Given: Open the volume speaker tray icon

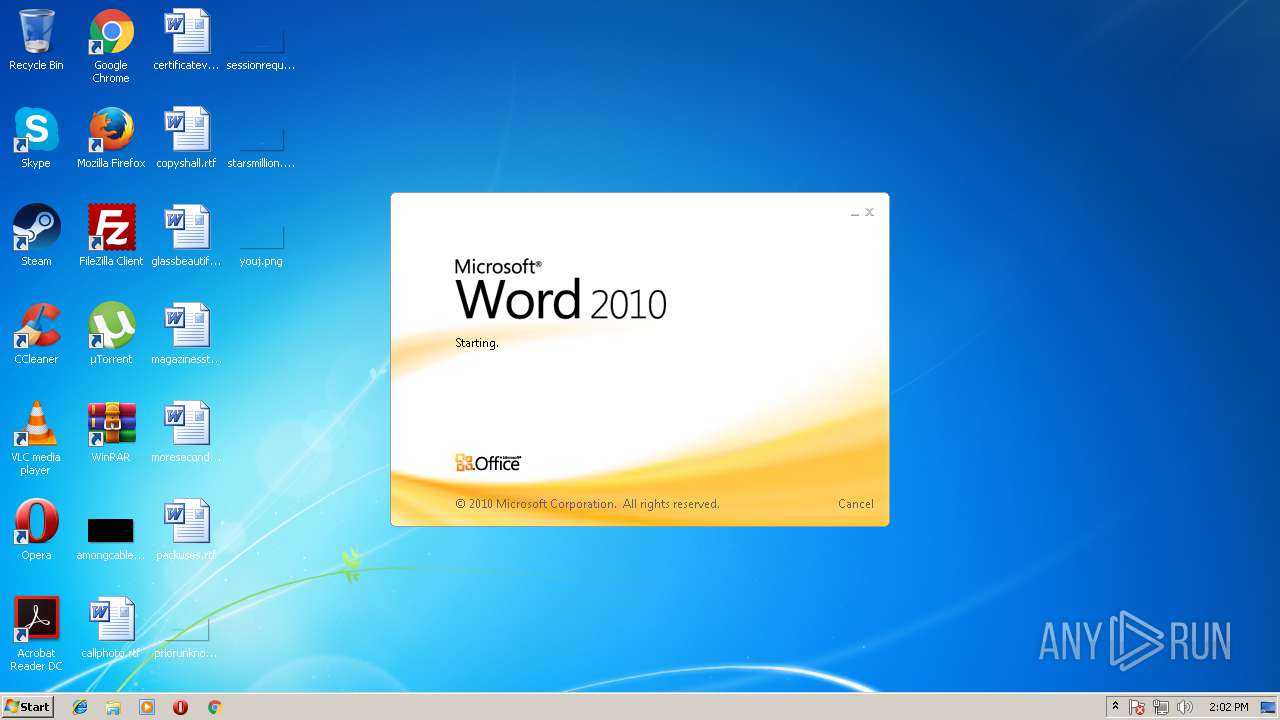Looking at the screenshot, I should (1185, 707).
